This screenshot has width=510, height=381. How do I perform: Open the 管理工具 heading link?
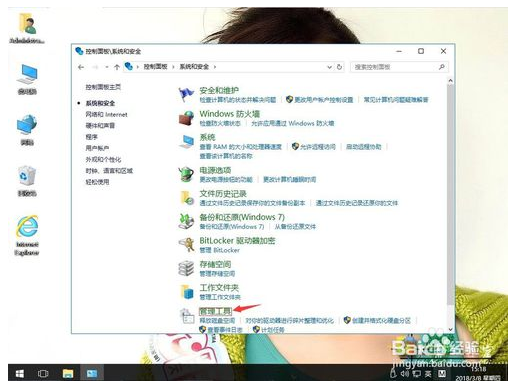[x=215, y=311]
